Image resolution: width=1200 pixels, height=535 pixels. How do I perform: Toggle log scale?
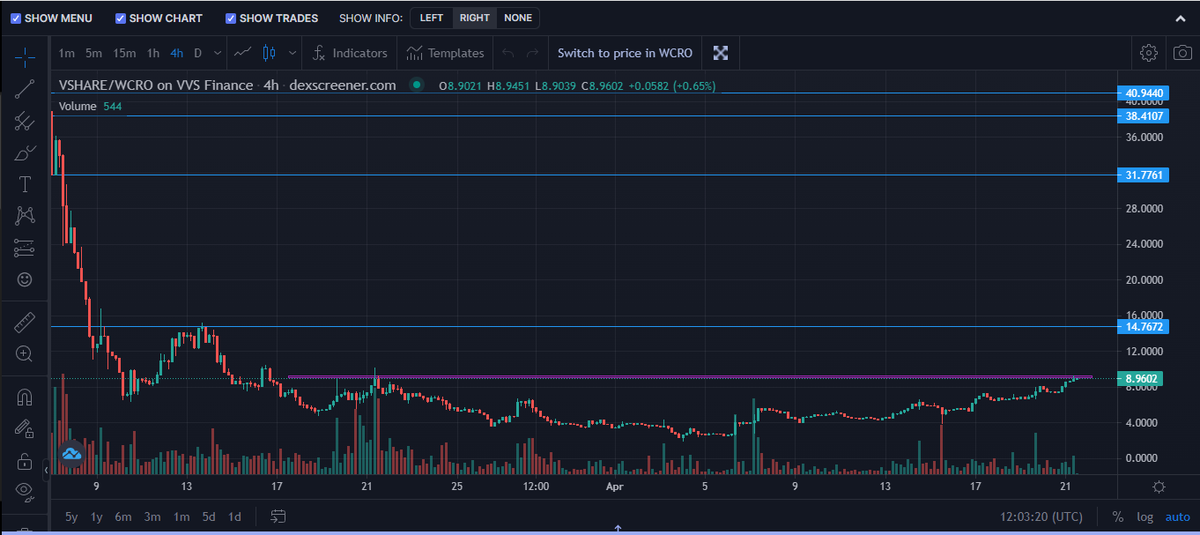coord(1145,517)
